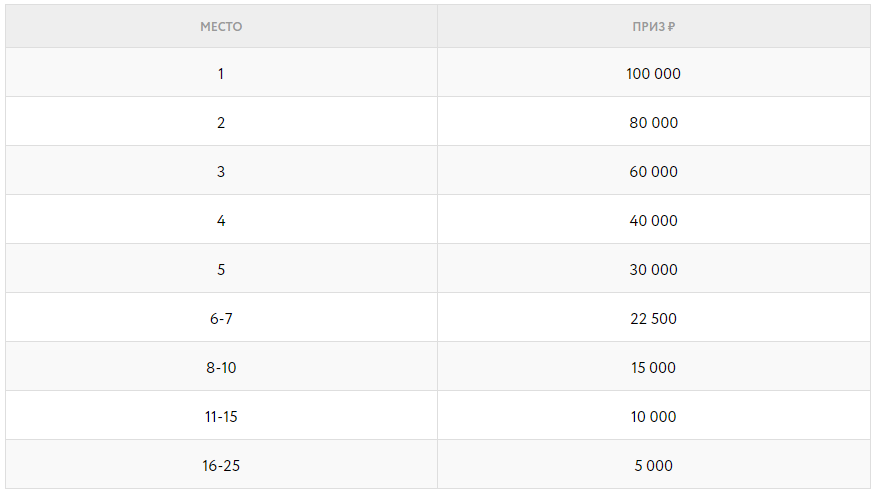Select the 60 000 prize value

pyautogui.click(x=653, y=172)
